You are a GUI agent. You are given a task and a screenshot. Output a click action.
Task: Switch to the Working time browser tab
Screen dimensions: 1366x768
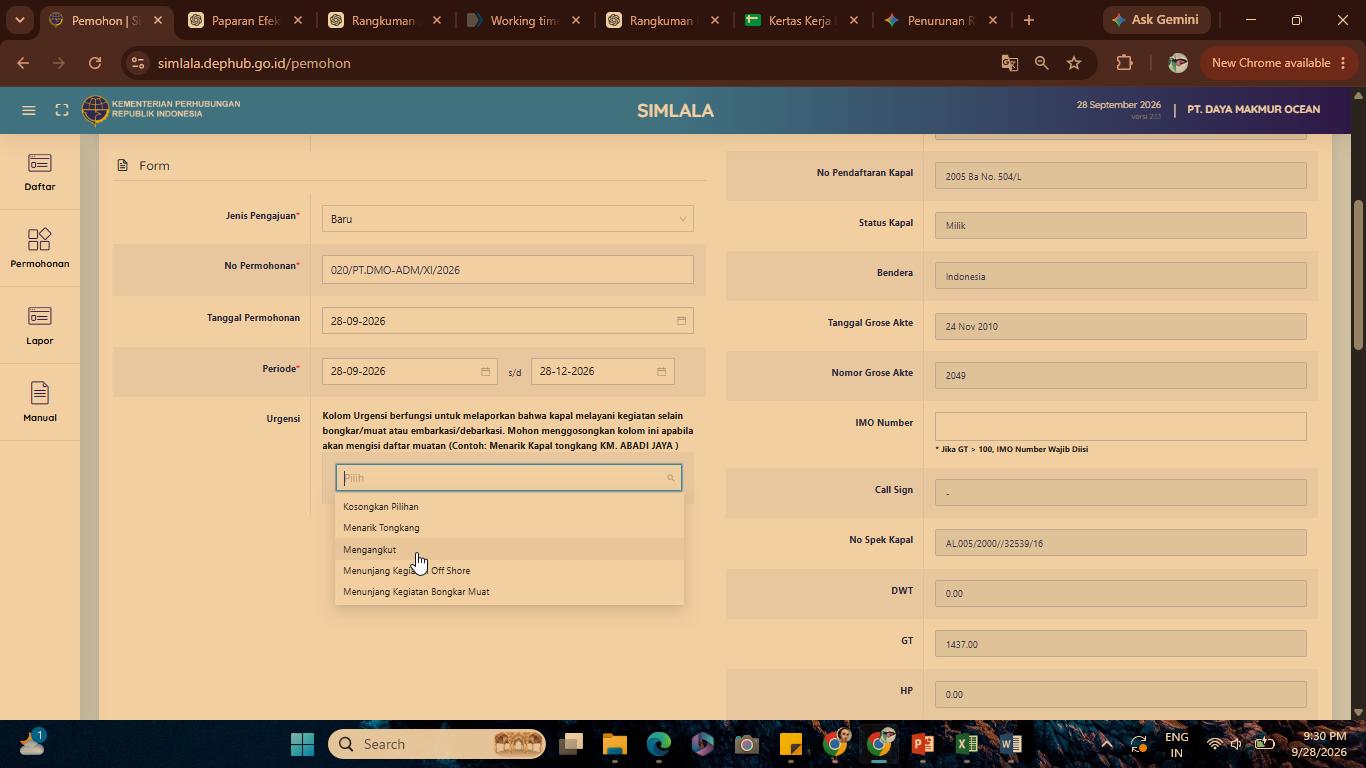point(520,20)
